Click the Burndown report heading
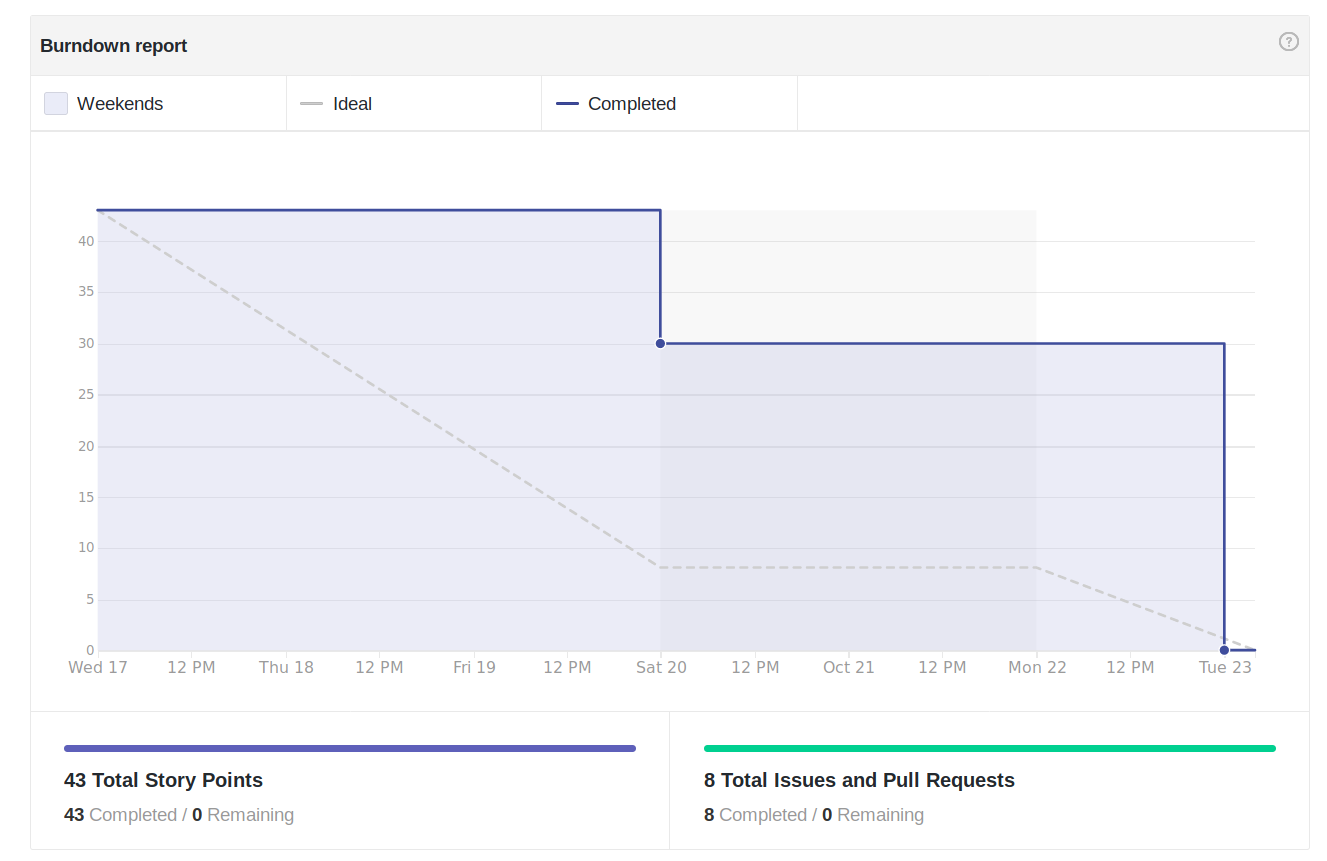 [x=114, y=46]
